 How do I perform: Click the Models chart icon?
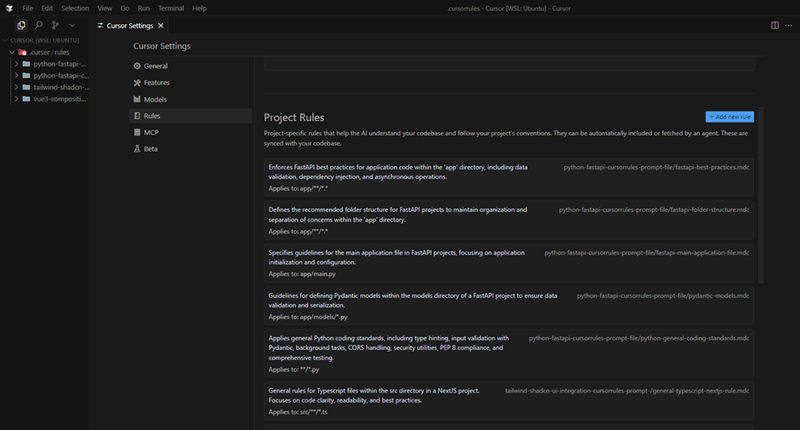[137, 99]
